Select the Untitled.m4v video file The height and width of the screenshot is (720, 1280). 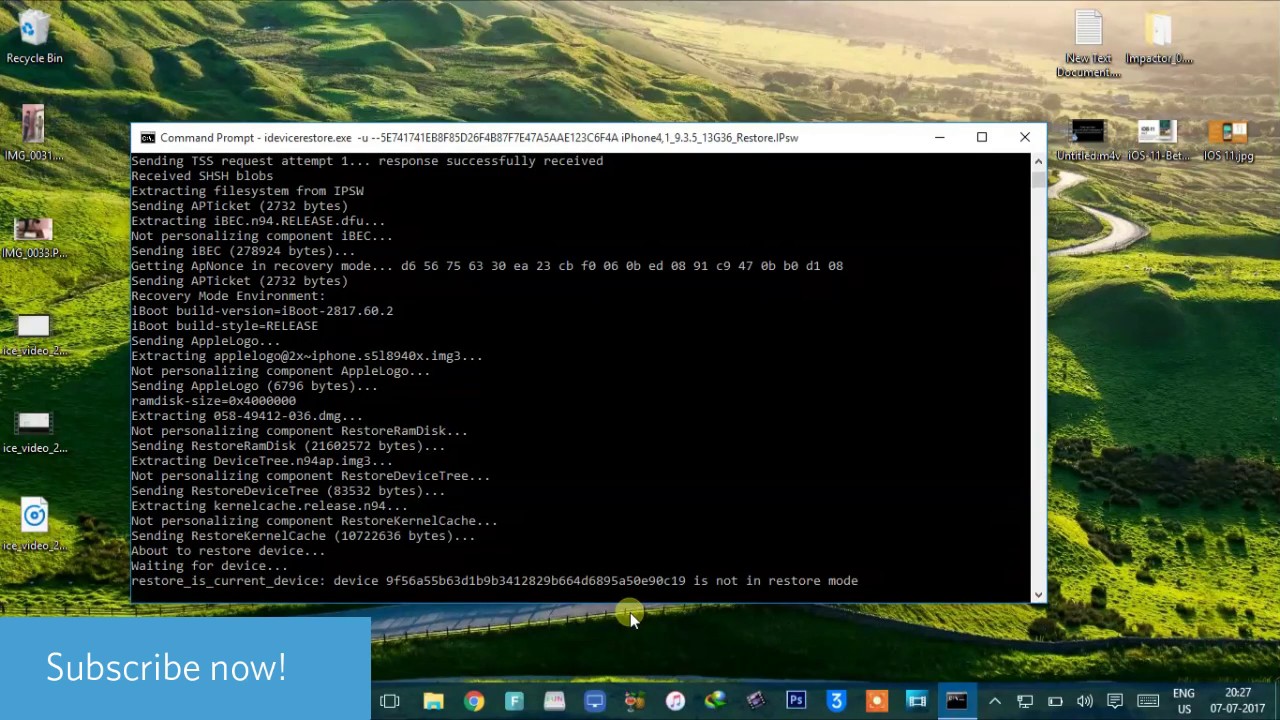point(1088,141)
